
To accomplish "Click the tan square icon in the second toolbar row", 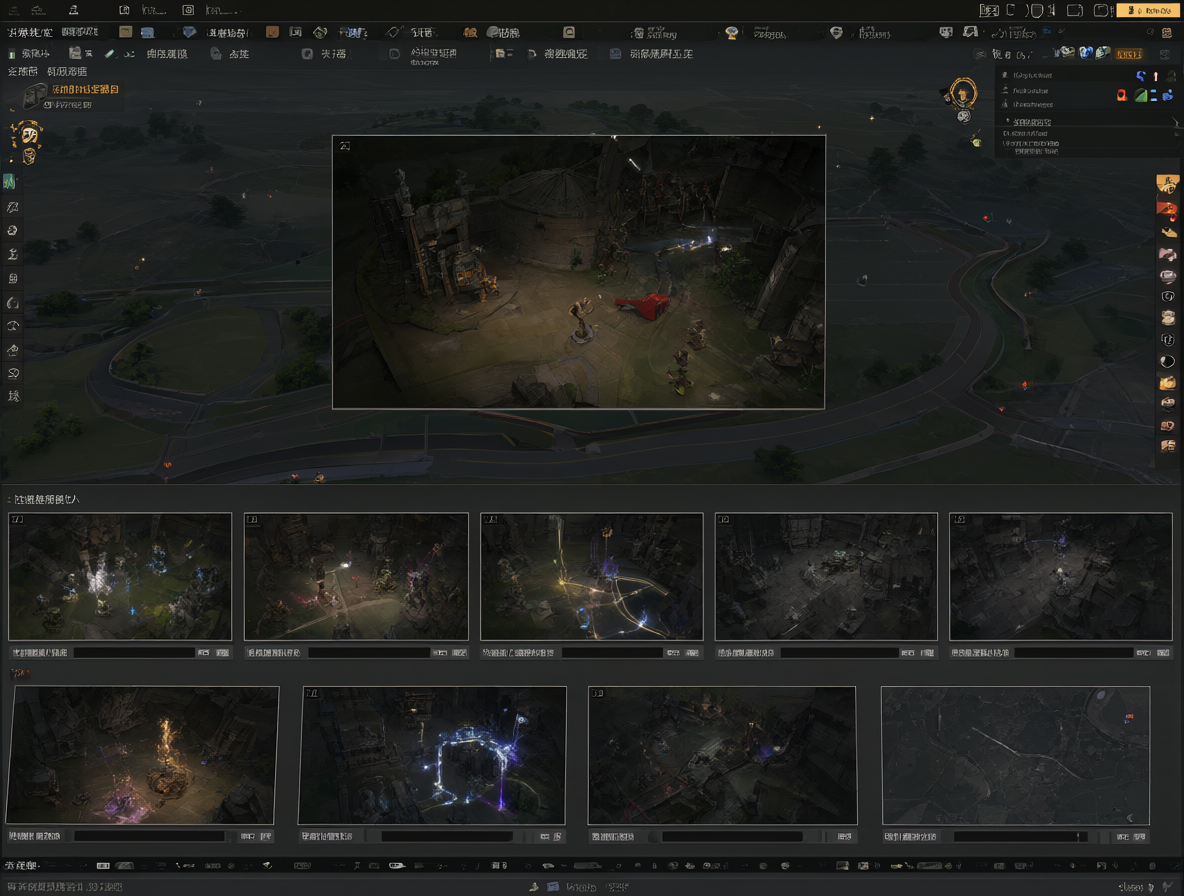I will click(125, 32).
